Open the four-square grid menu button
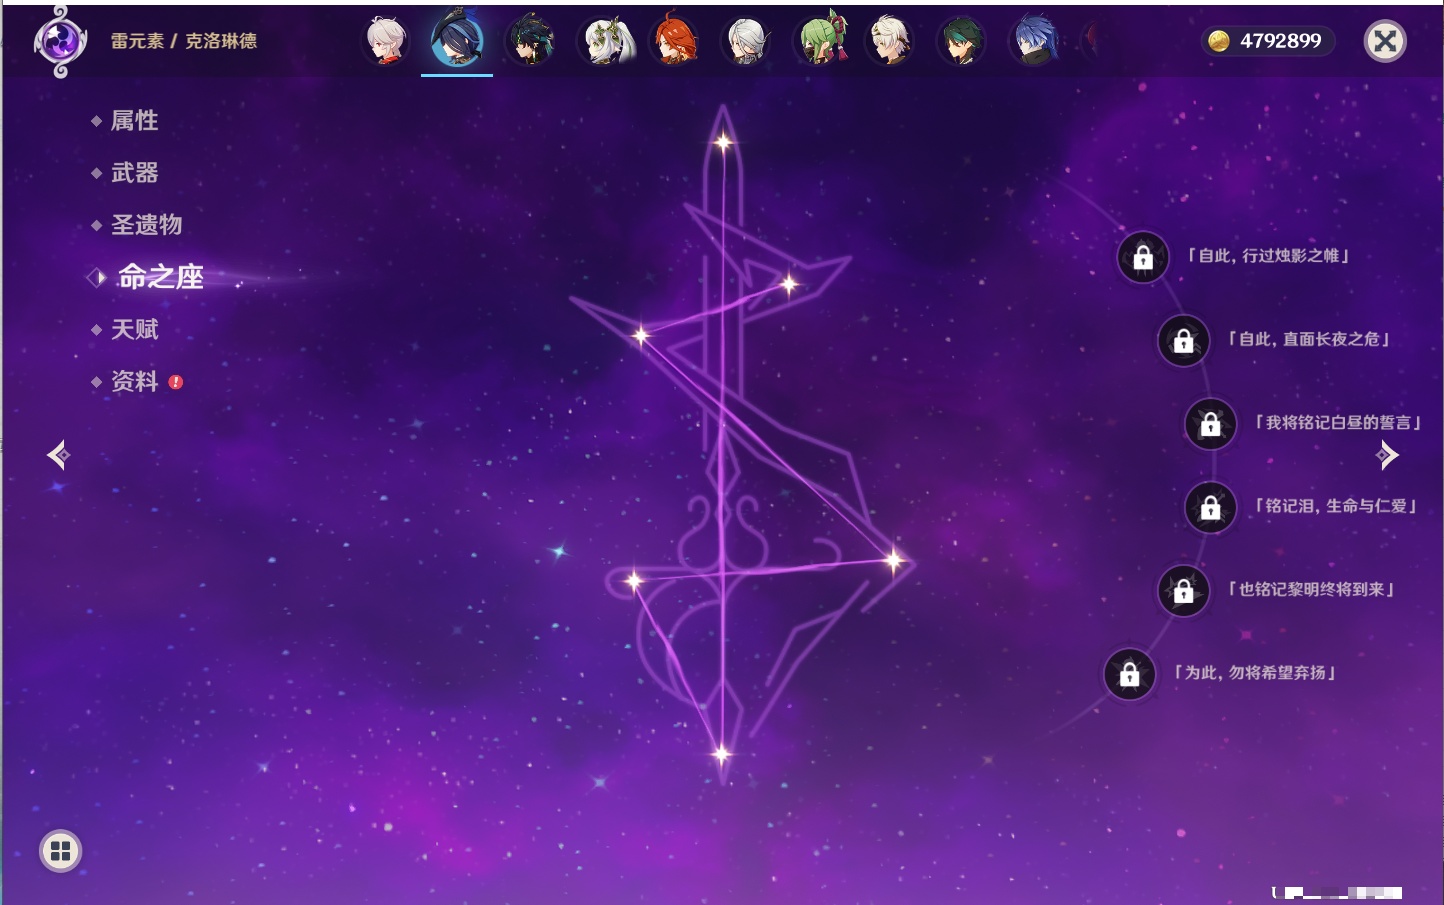This screenshot has height=905, width=1444. [61, 851]
